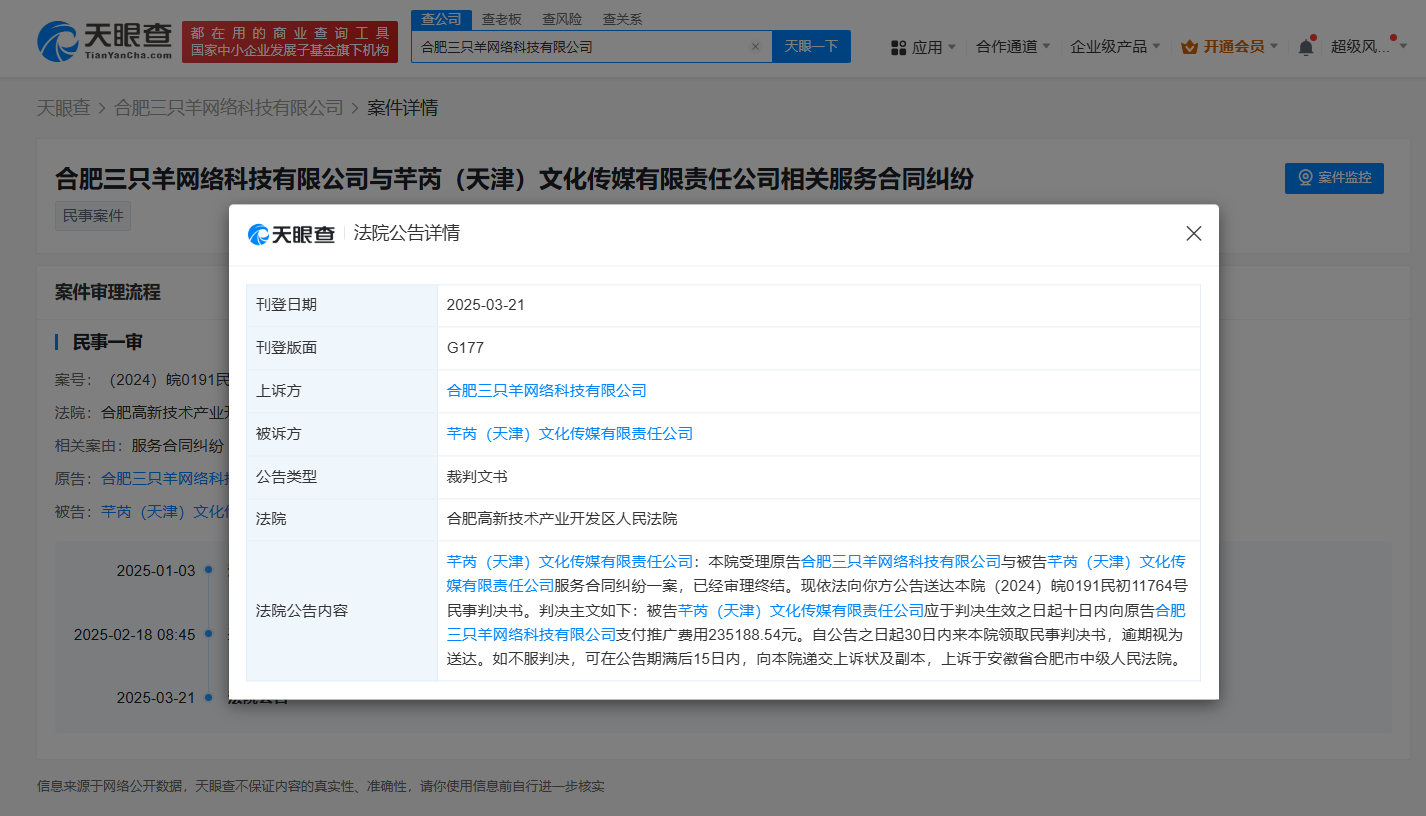Viewport: 1426px width, 816px height.
Task: Go to 天眼查 breadcrumb home
Action: pyautogui.click(x=63, y=108)
